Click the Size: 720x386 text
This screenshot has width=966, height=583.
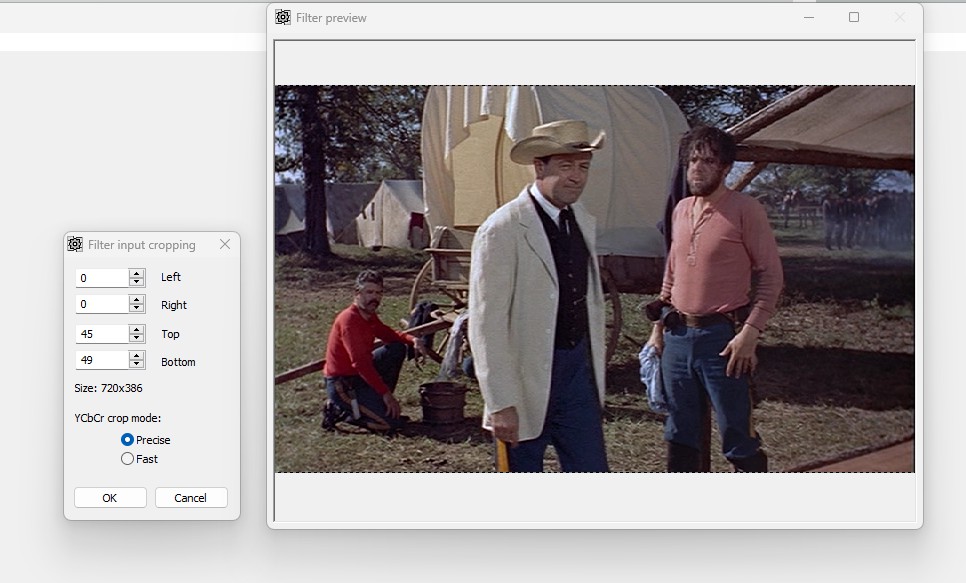[x=108, y=388]
